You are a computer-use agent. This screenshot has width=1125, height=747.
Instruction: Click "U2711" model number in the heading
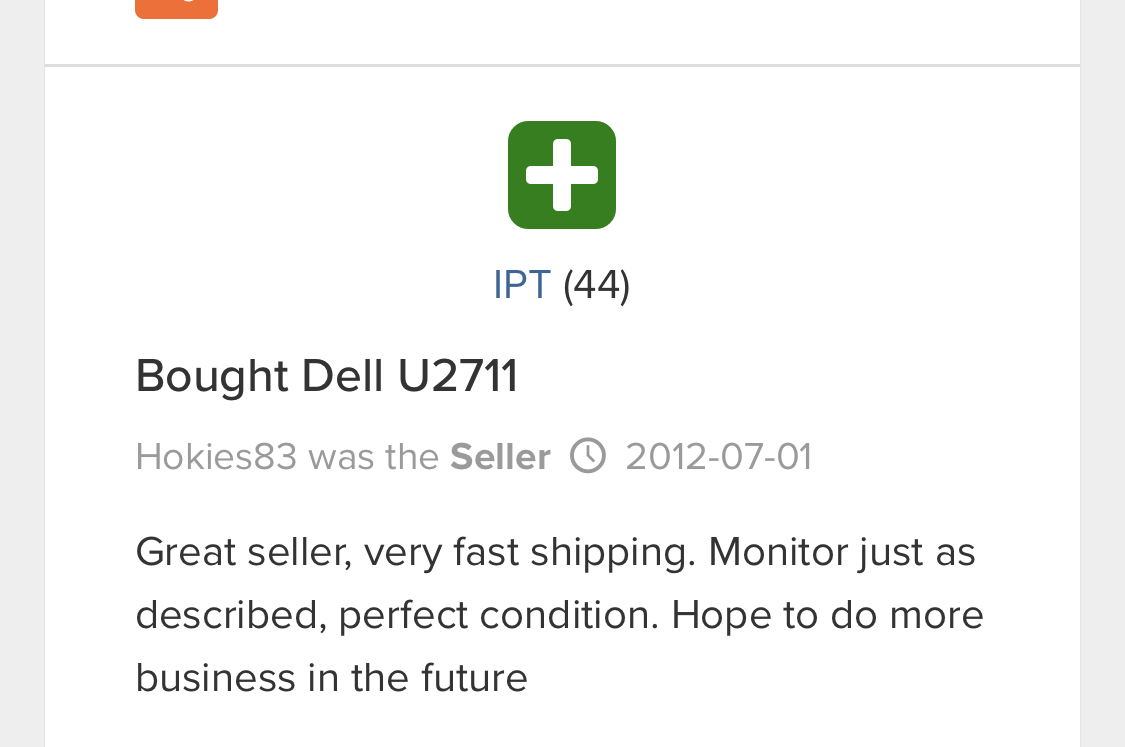[458, 377]
